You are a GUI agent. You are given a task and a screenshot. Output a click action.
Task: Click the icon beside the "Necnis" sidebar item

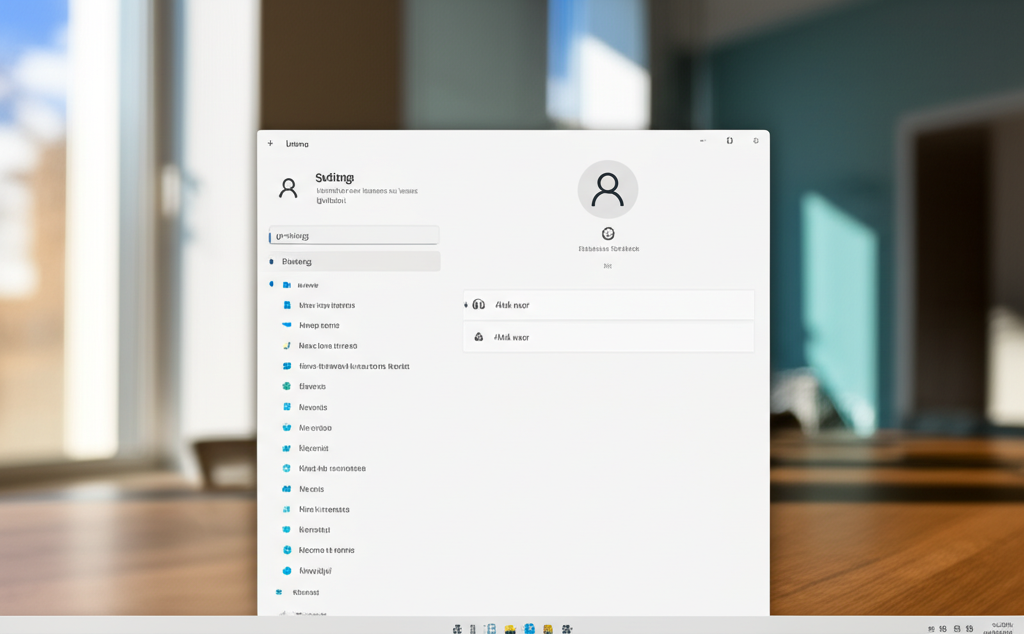(x=287, y=489)
